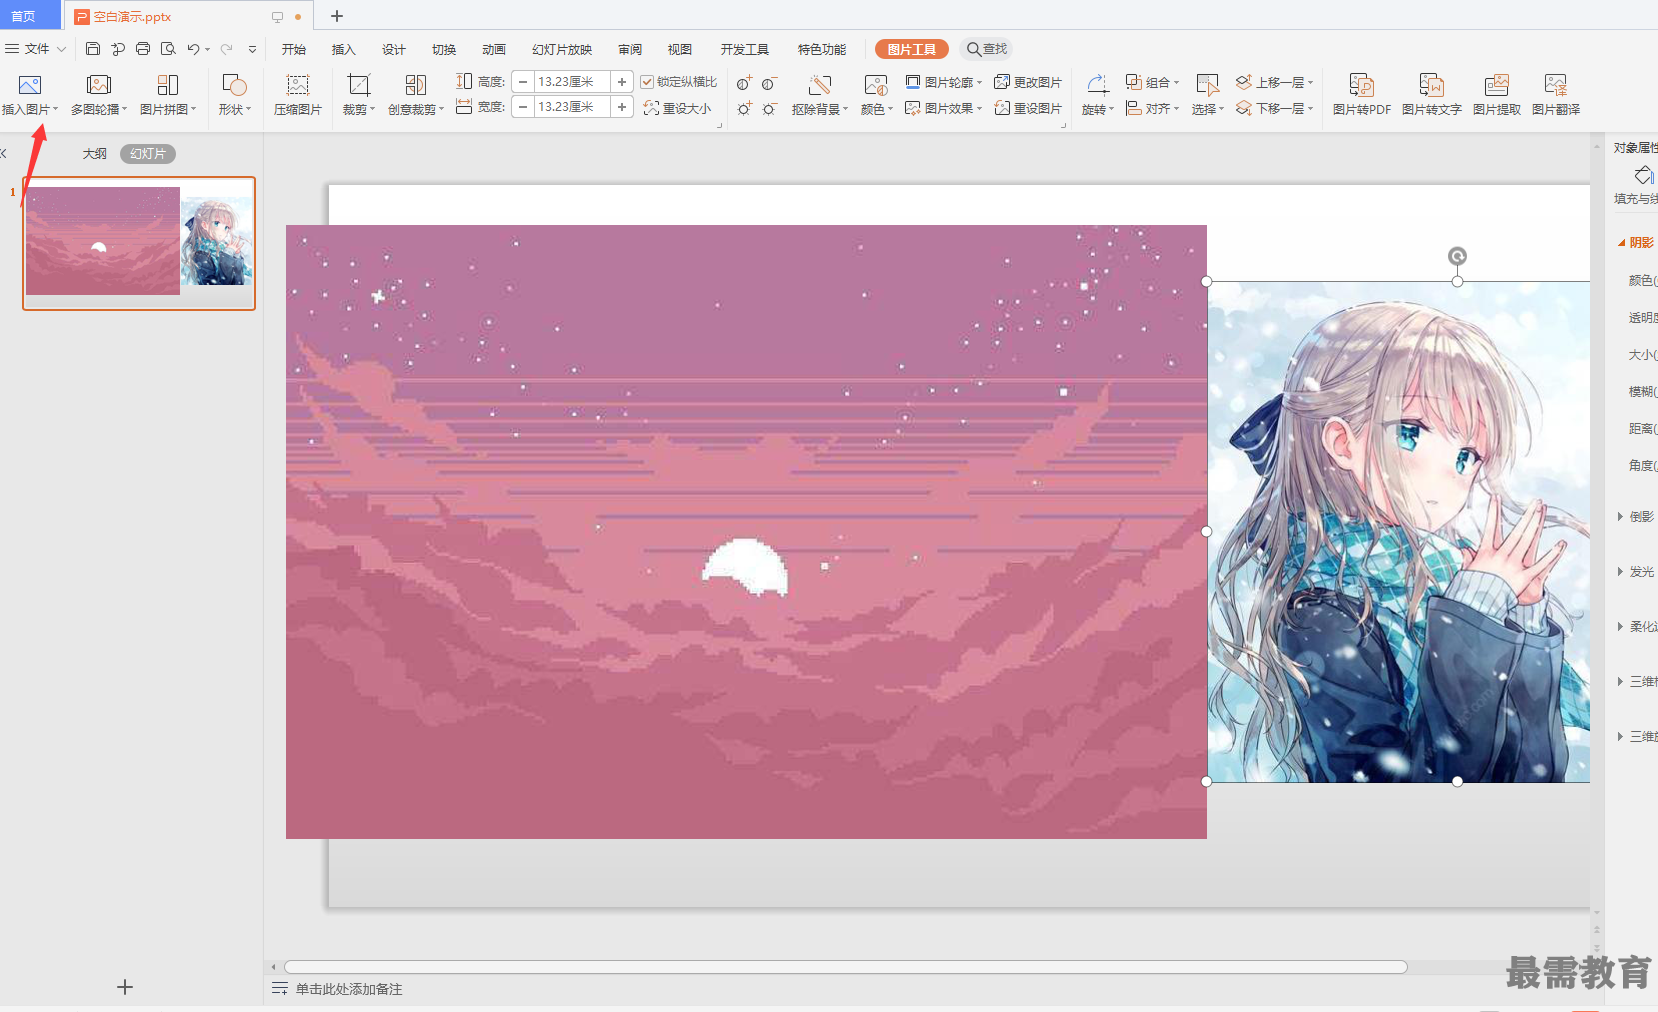Increase brightness with the sun plus icon
Screen dimensions: 1658x1012
pos(744,108)
